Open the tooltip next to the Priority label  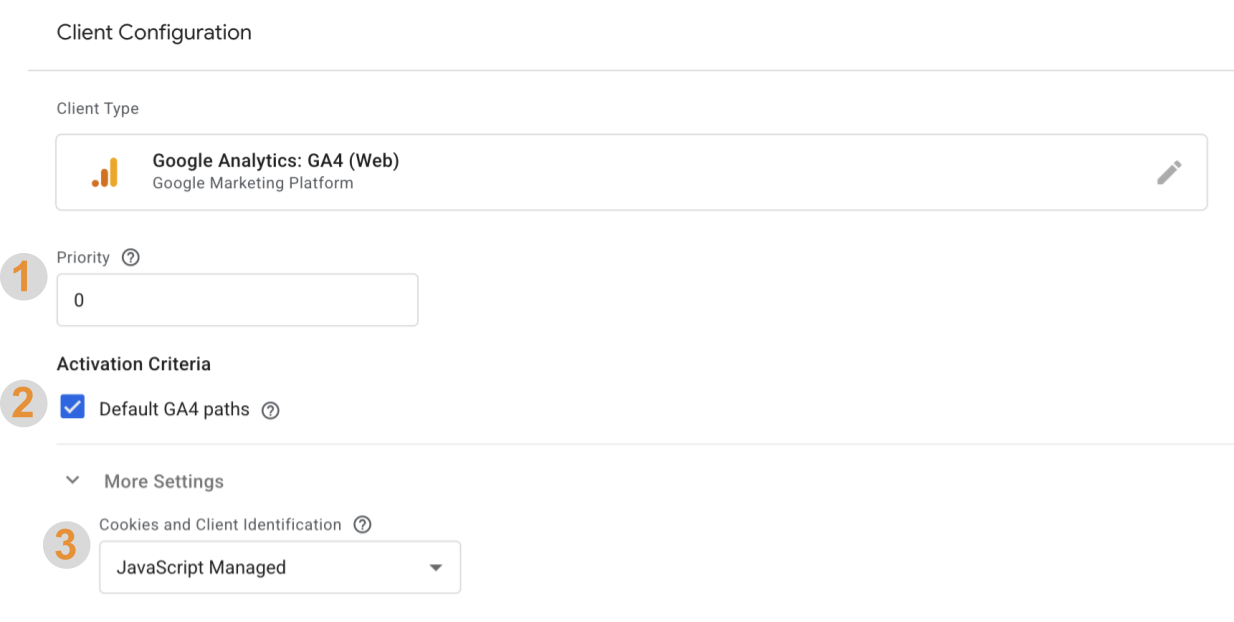coord(130,257)
